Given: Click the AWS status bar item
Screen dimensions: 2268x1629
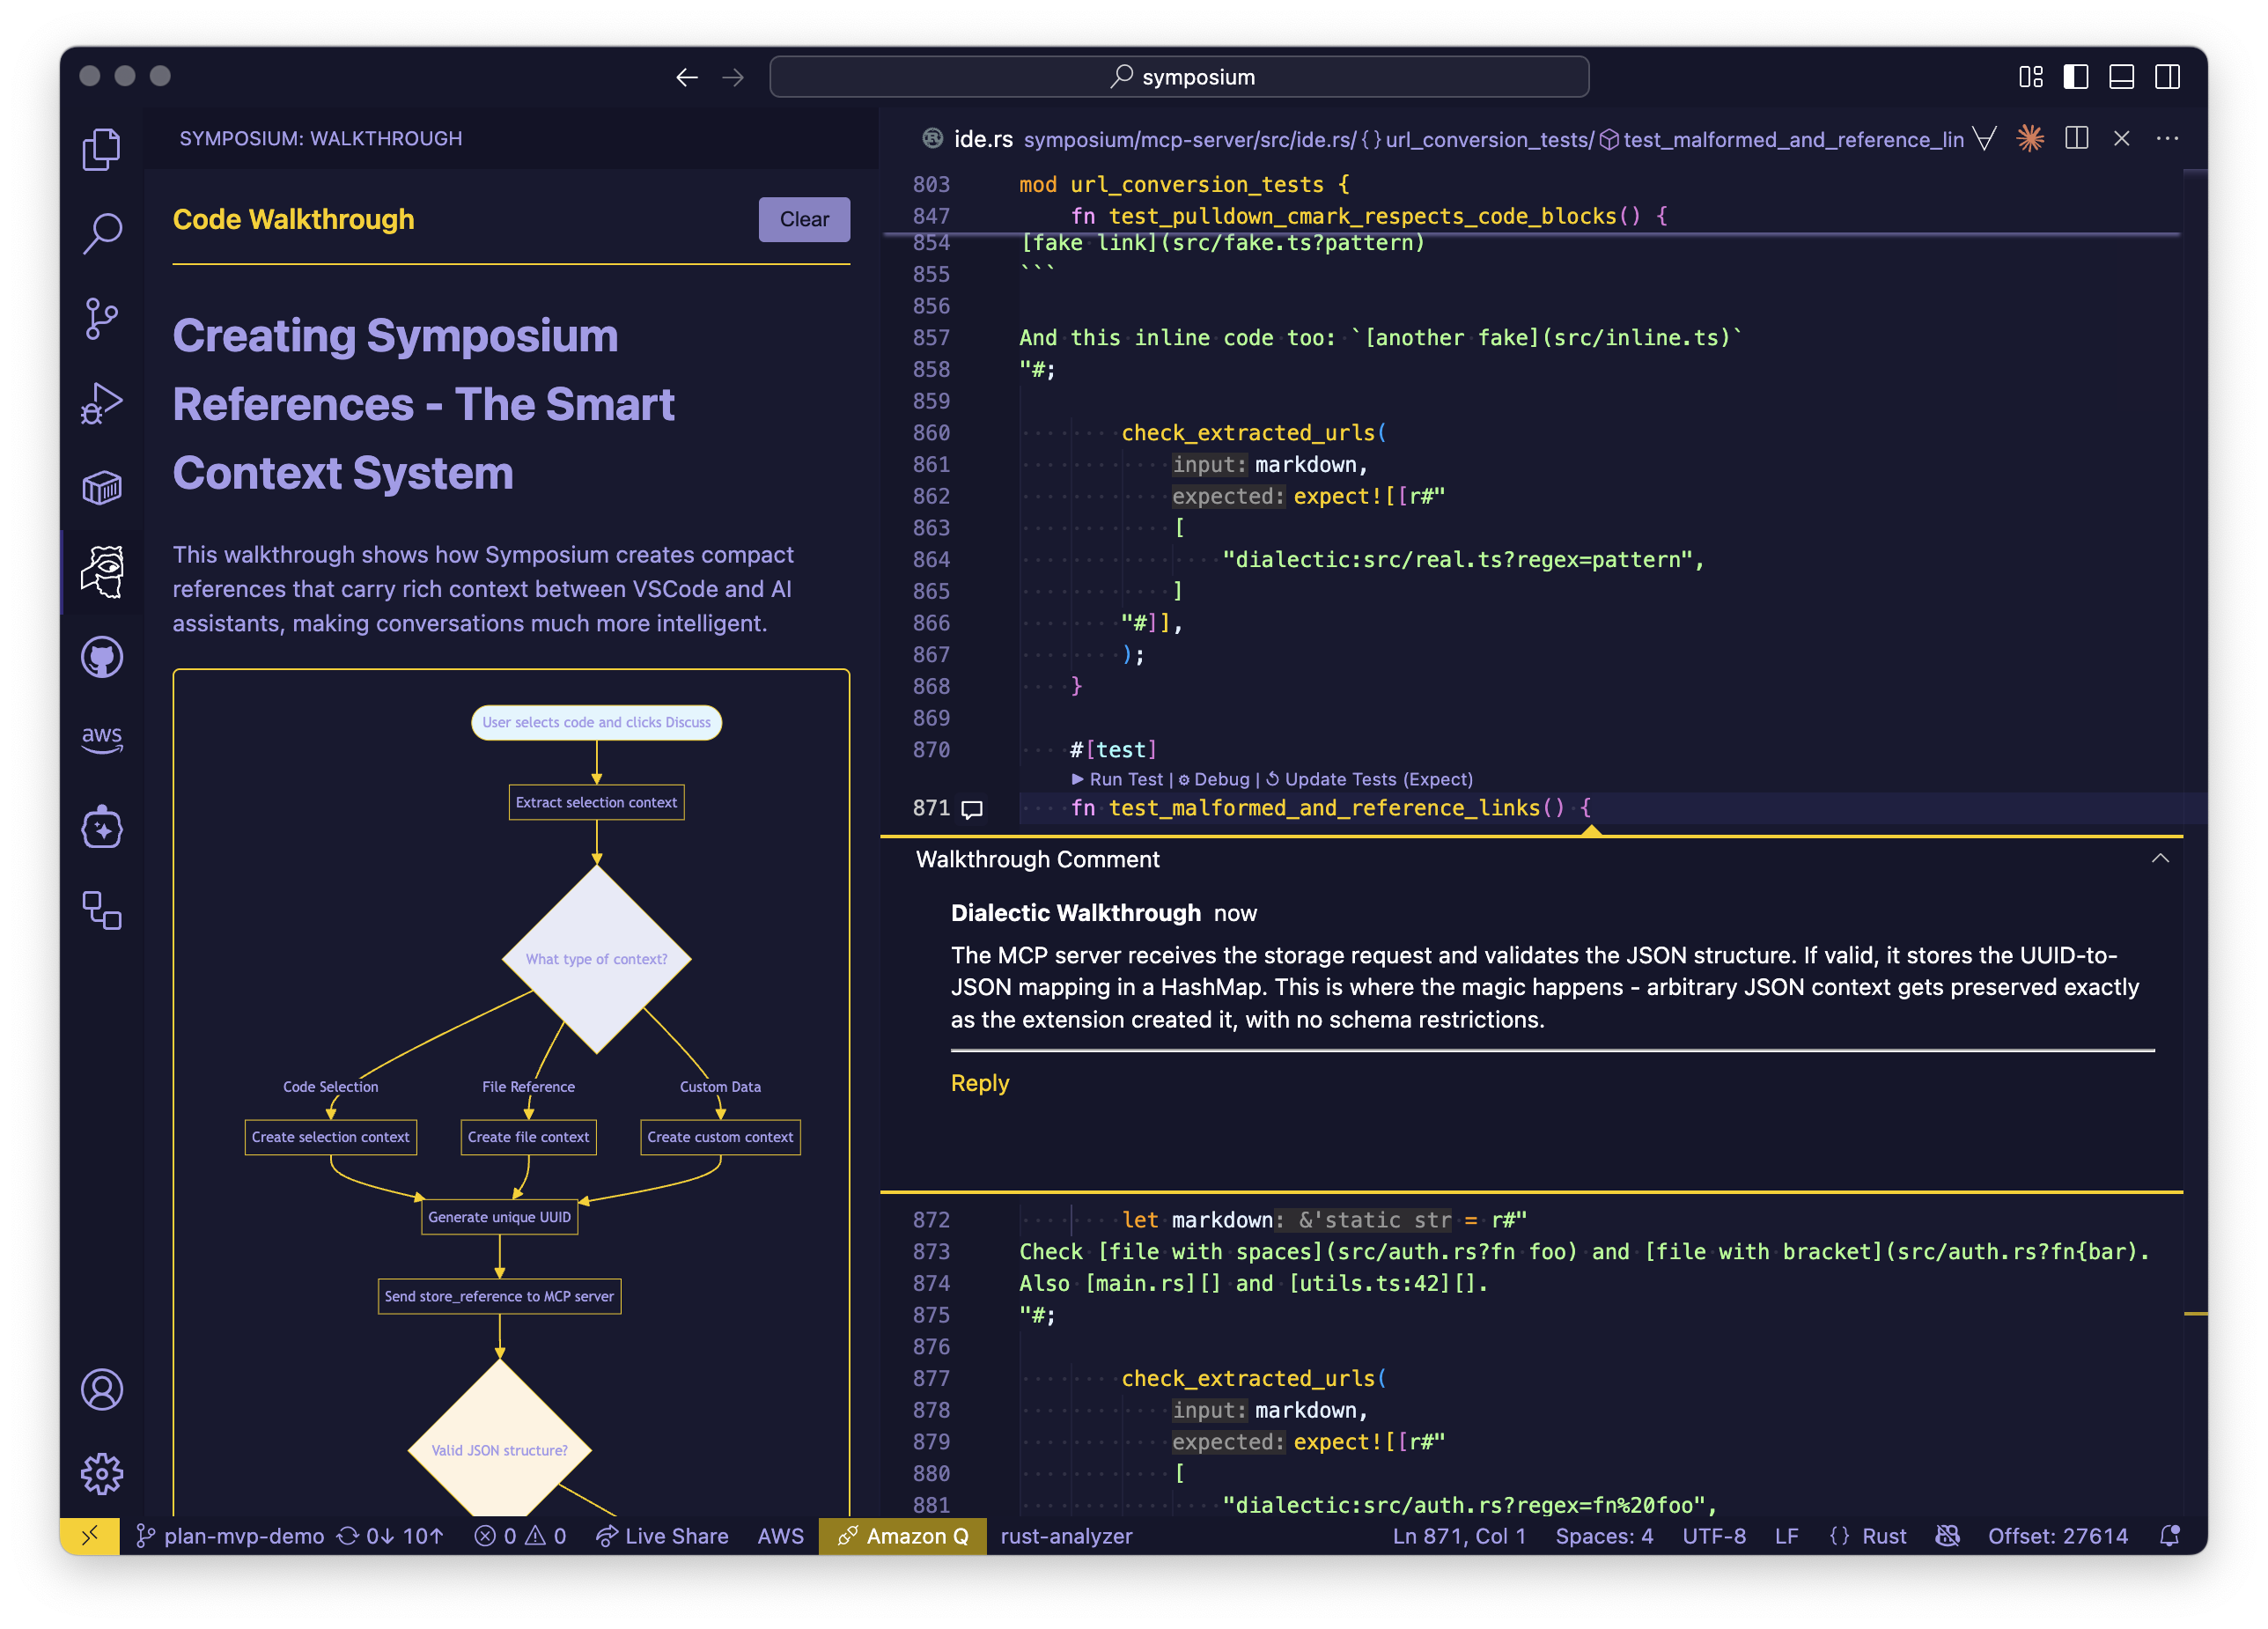Looking at the screenshot, I should (780, 1536).
